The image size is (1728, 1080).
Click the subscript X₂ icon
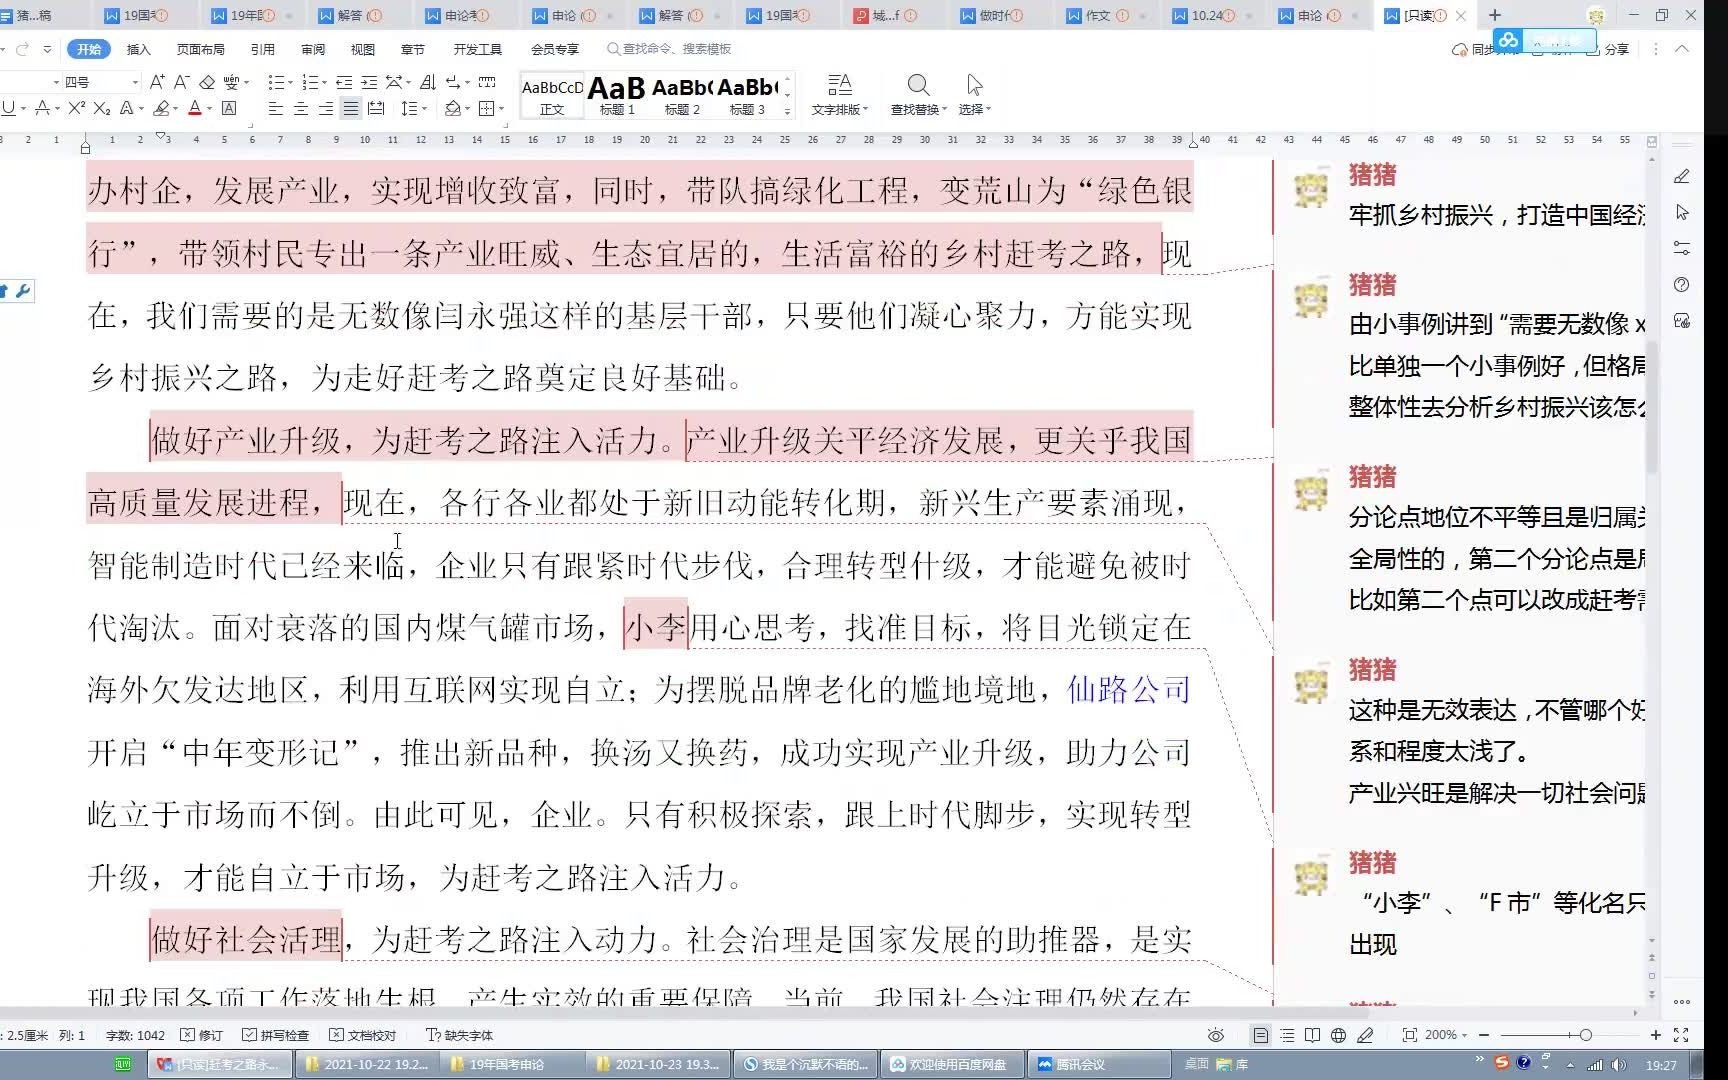pyautogui.click(x=102, y=108)
